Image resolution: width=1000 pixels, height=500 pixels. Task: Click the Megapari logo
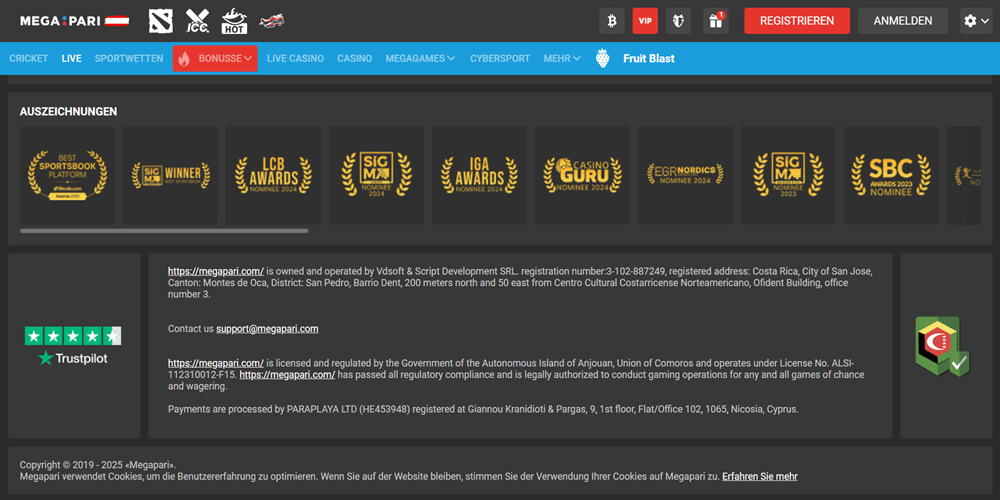pos(75,21)
